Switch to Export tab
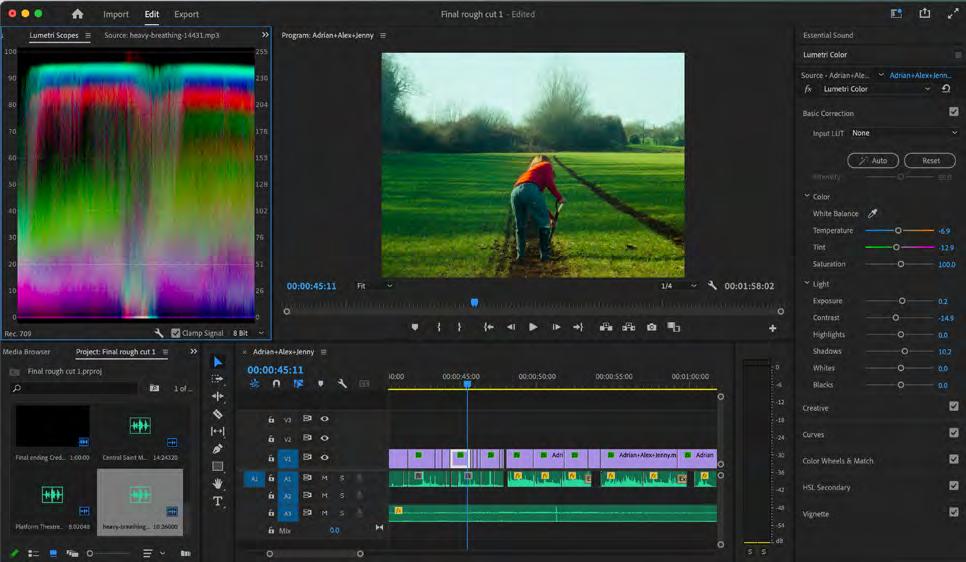 tap(186, 14)
